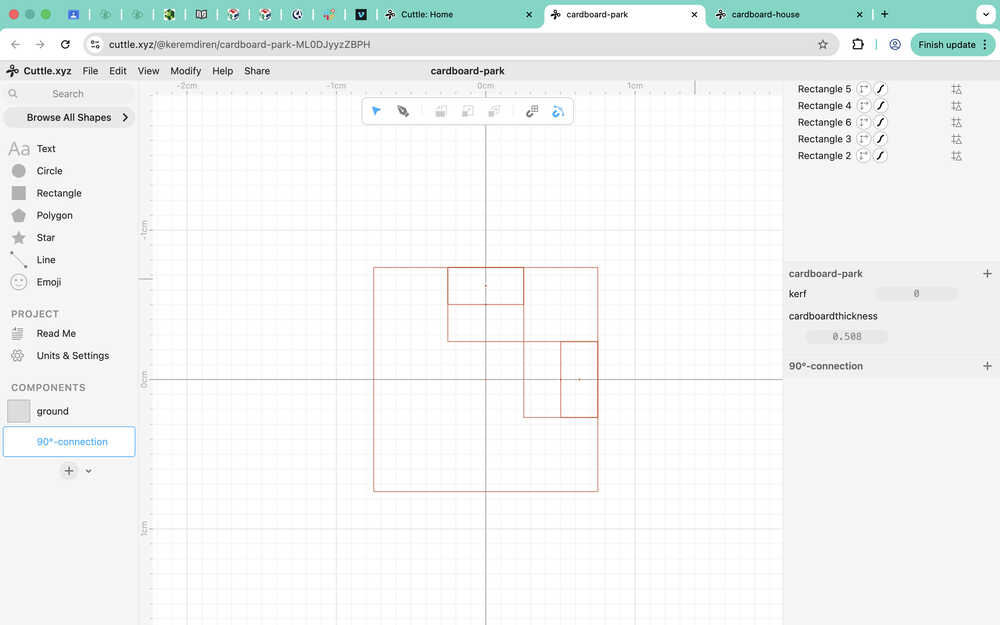Open dropdown arrow next to add component

89,471
